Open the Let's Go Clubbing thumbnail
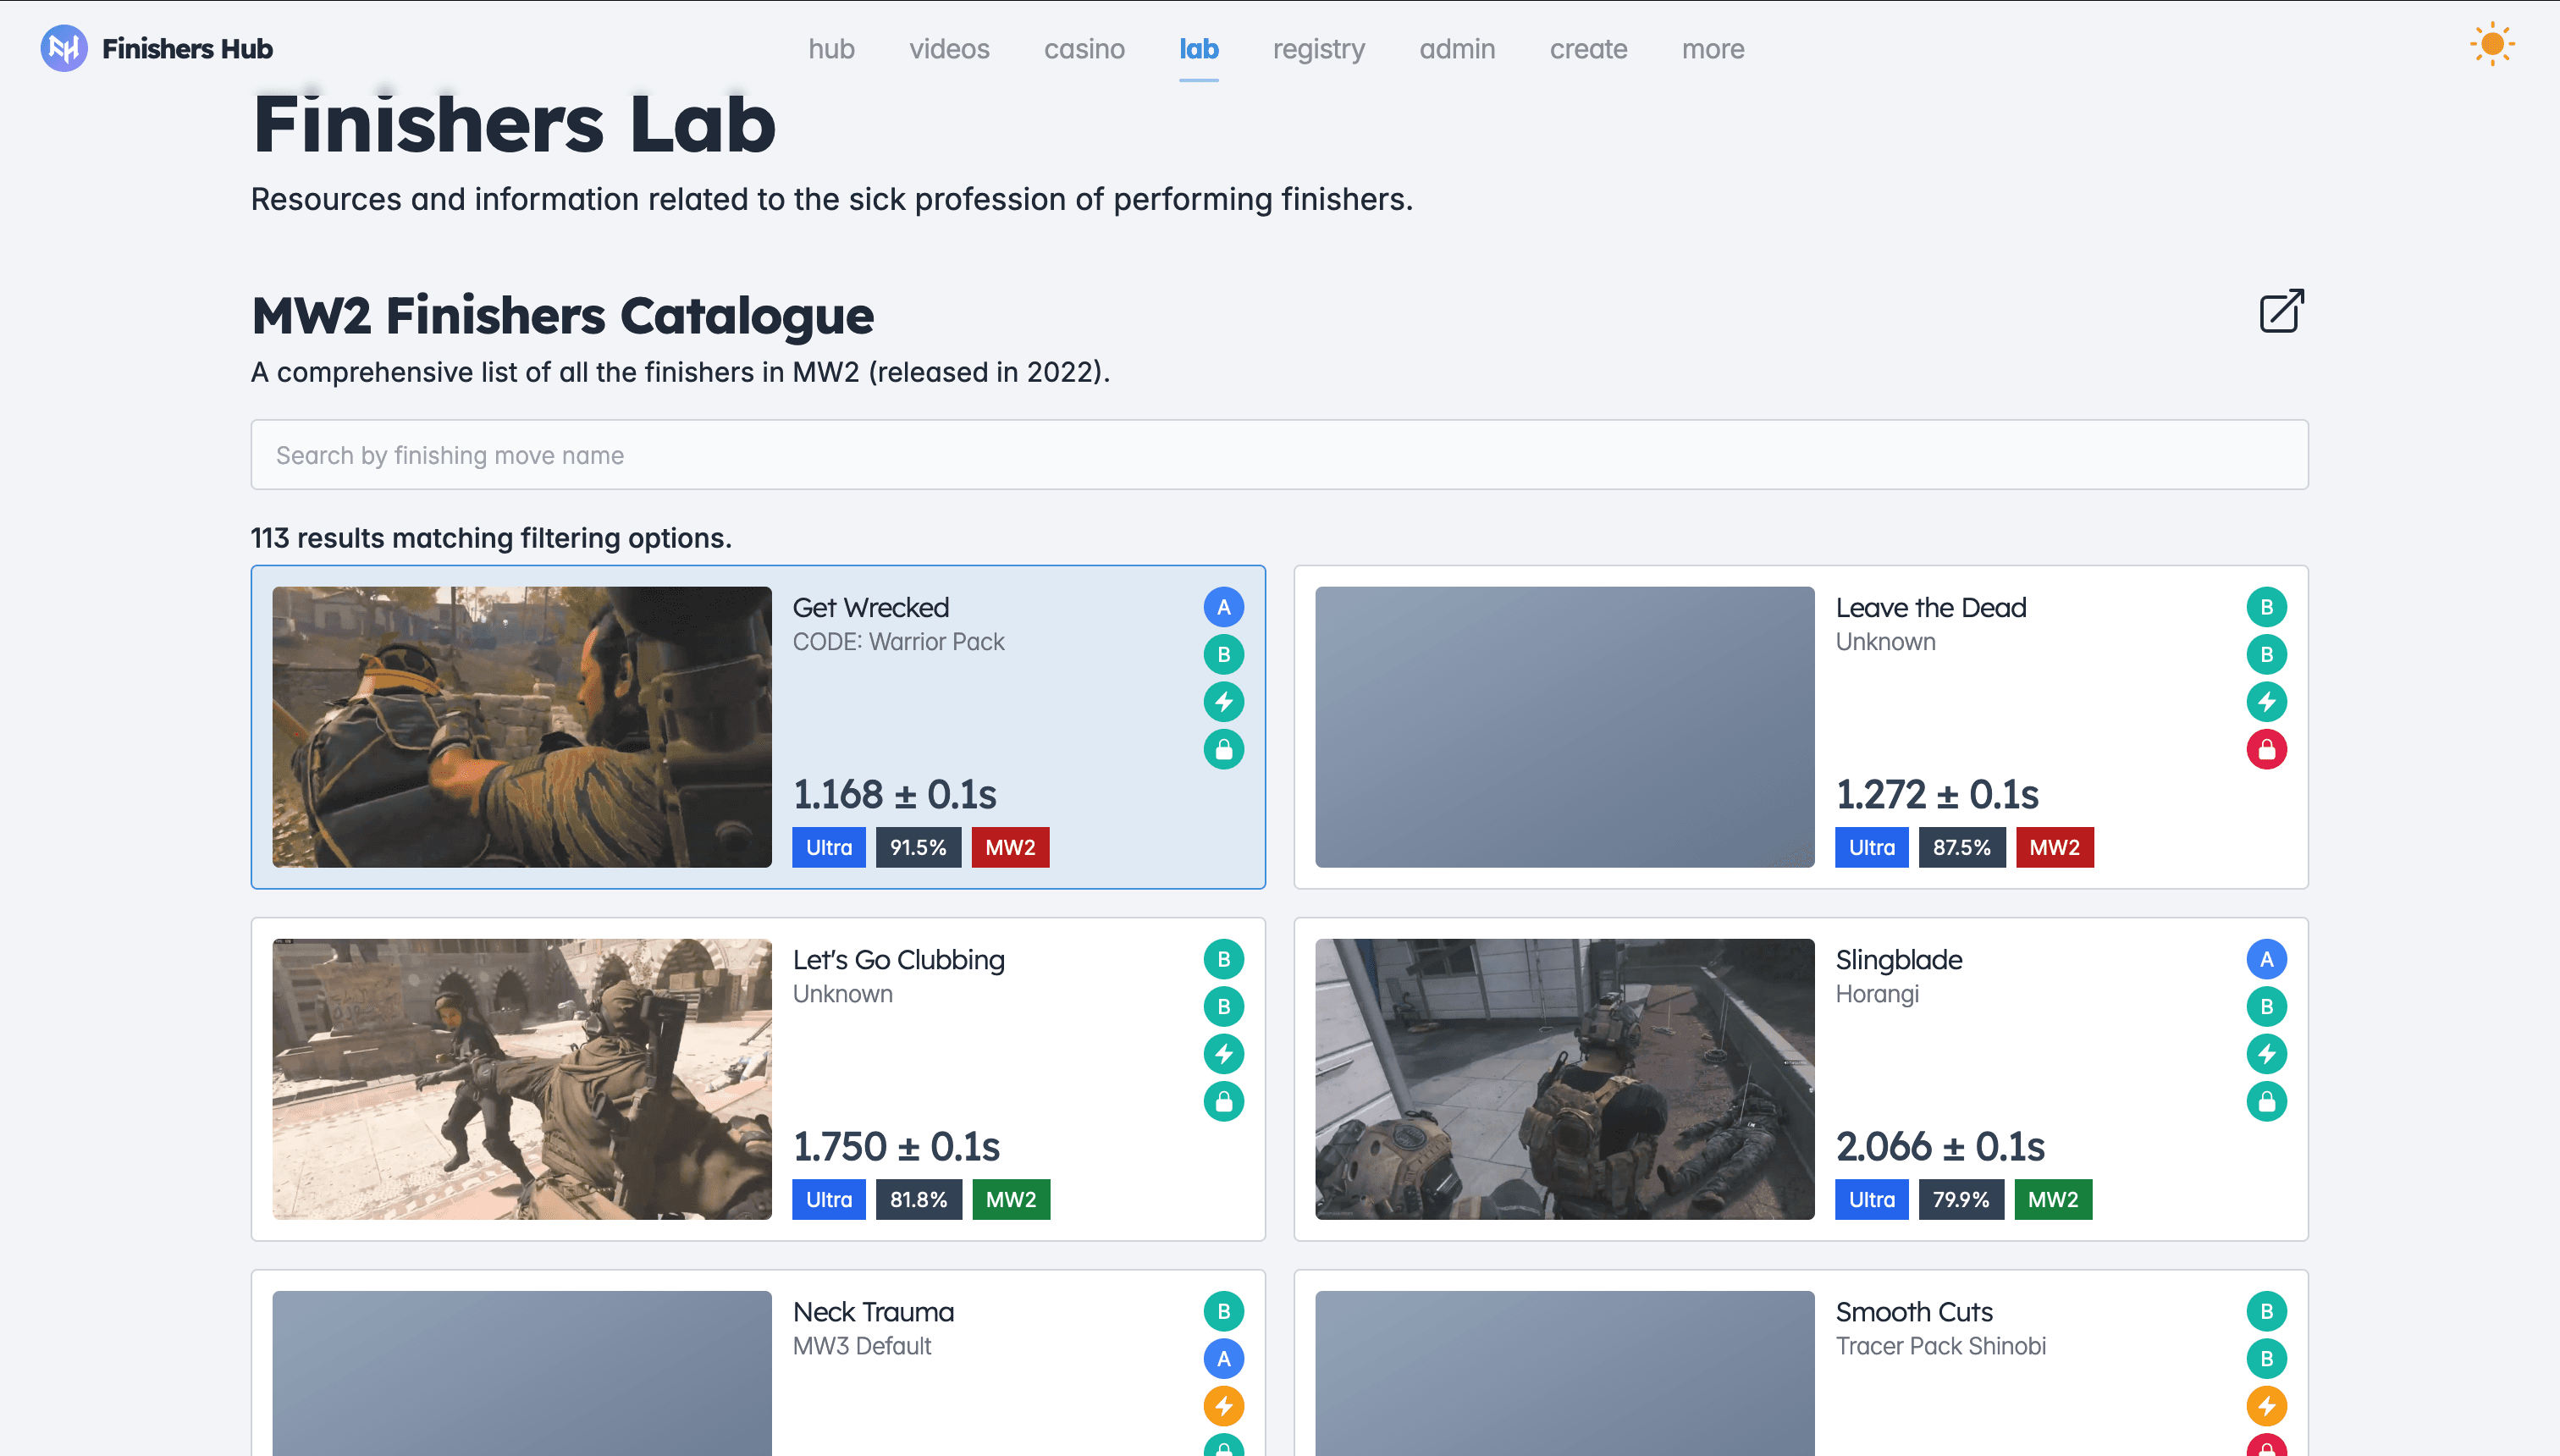The image size is (2560, 1456). (x=522, y=1079)
